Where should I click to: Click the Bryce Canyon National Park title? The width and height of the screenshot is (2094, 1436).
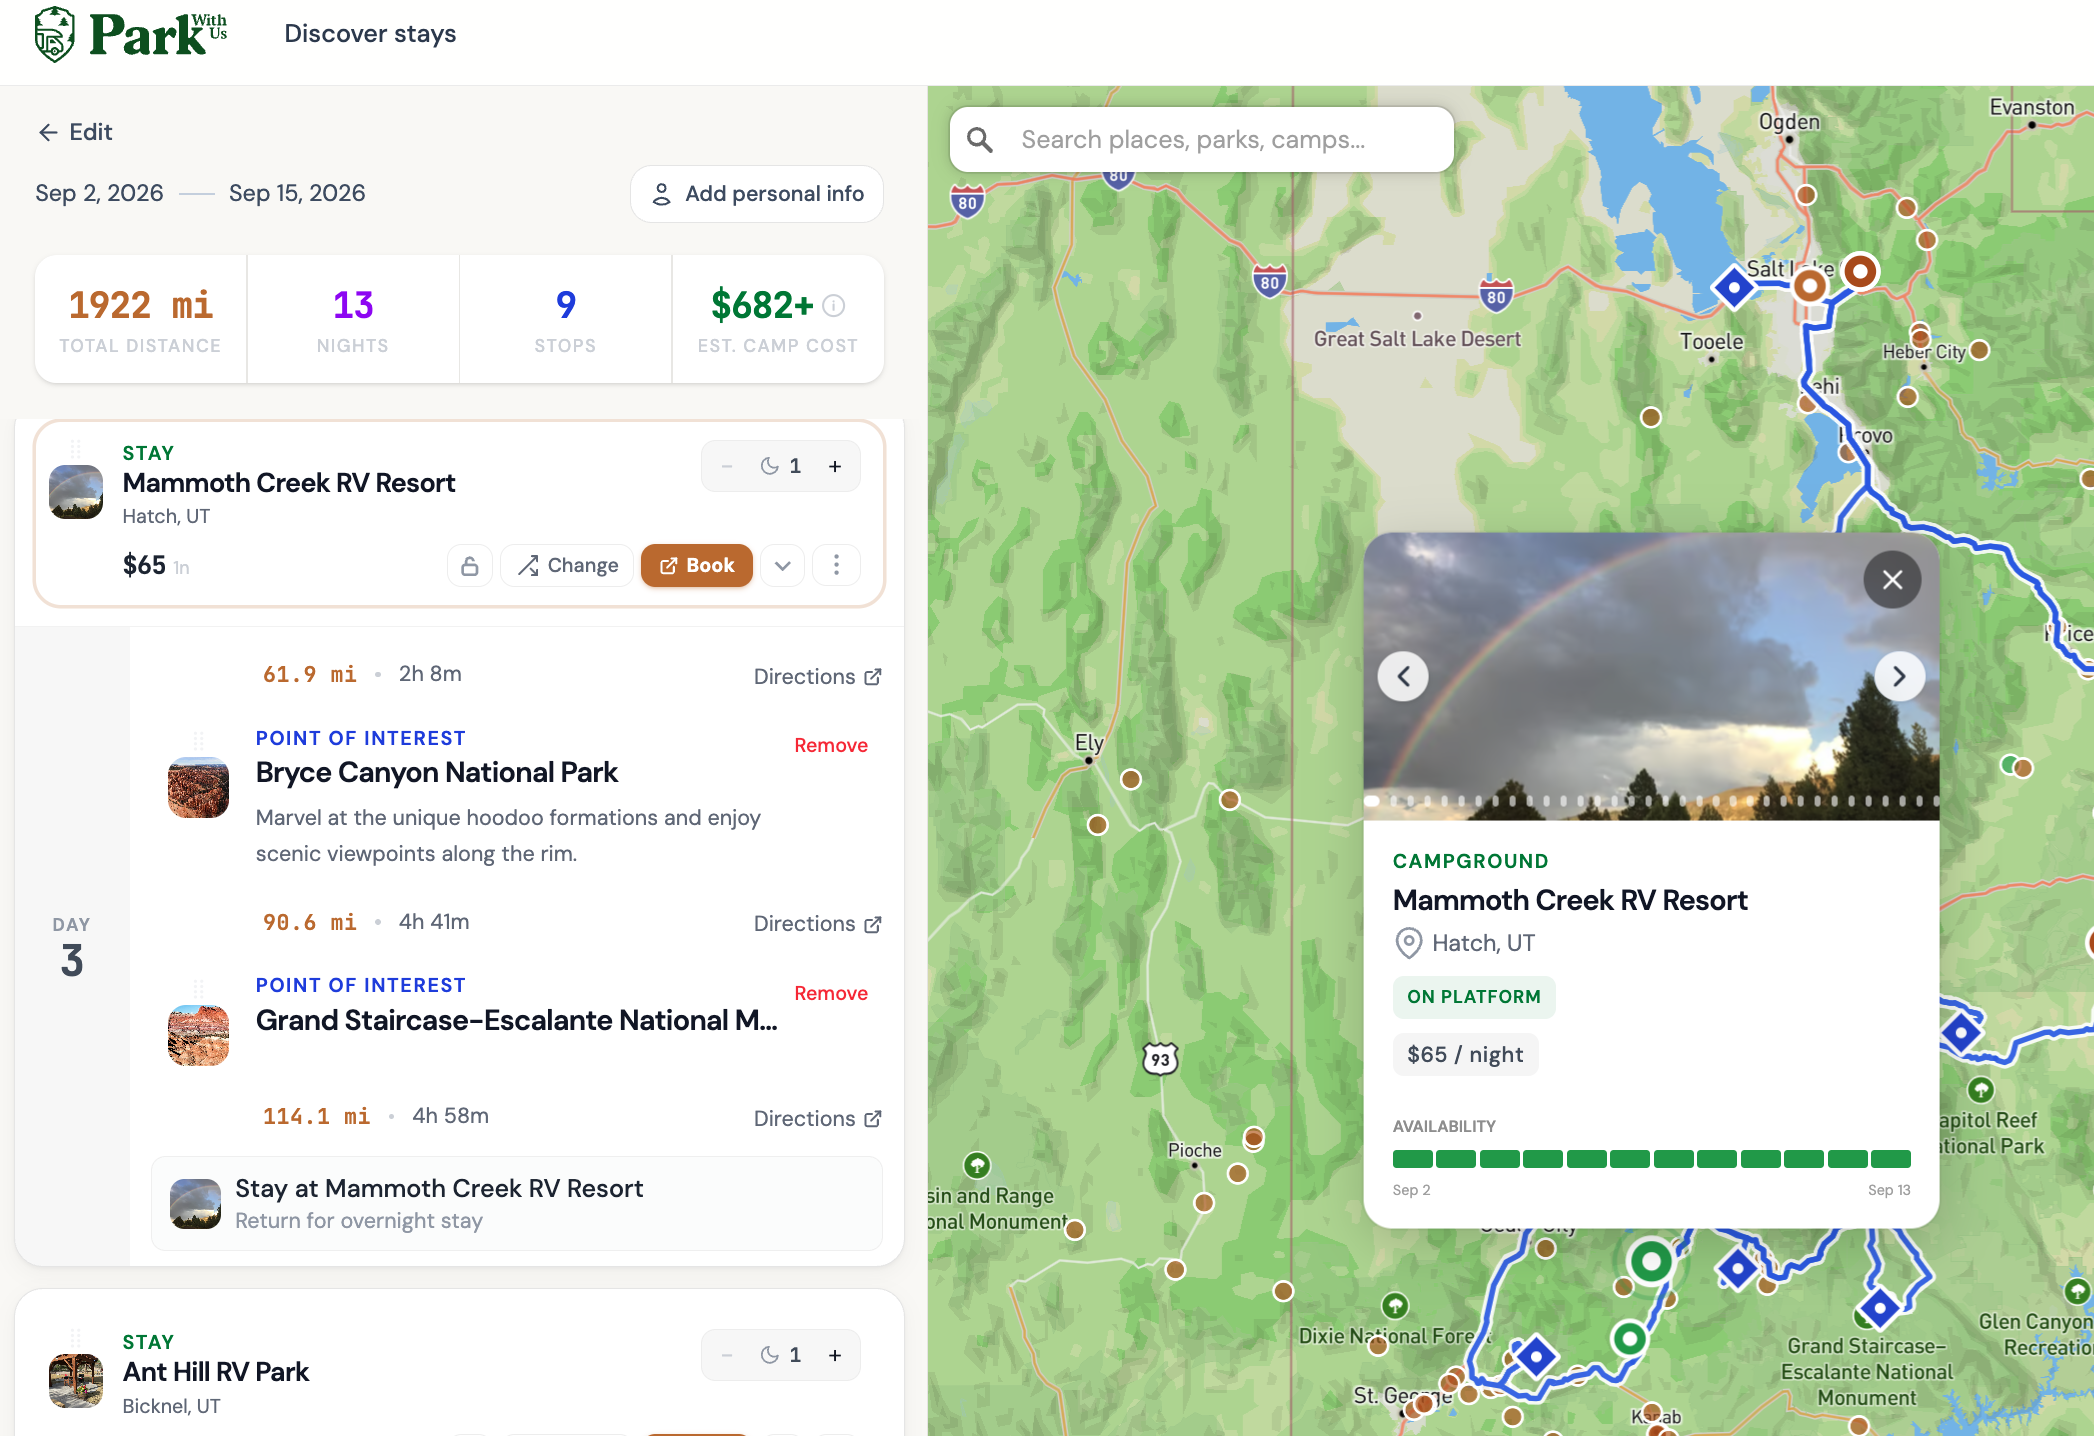pyautogui.click(x=437, y=773)
